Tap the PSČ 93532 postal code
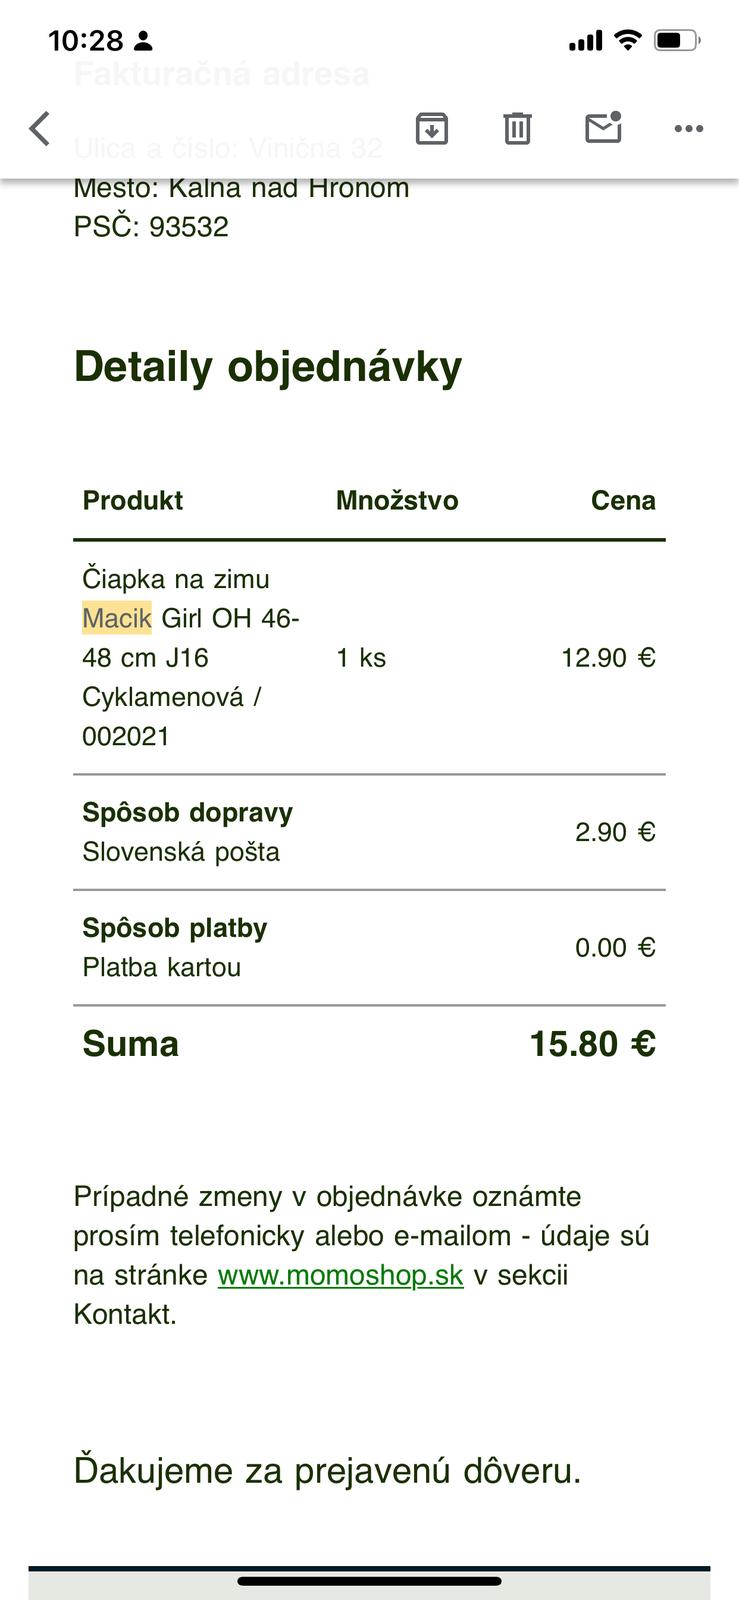The image size is (739, 1600). [151, 227]
